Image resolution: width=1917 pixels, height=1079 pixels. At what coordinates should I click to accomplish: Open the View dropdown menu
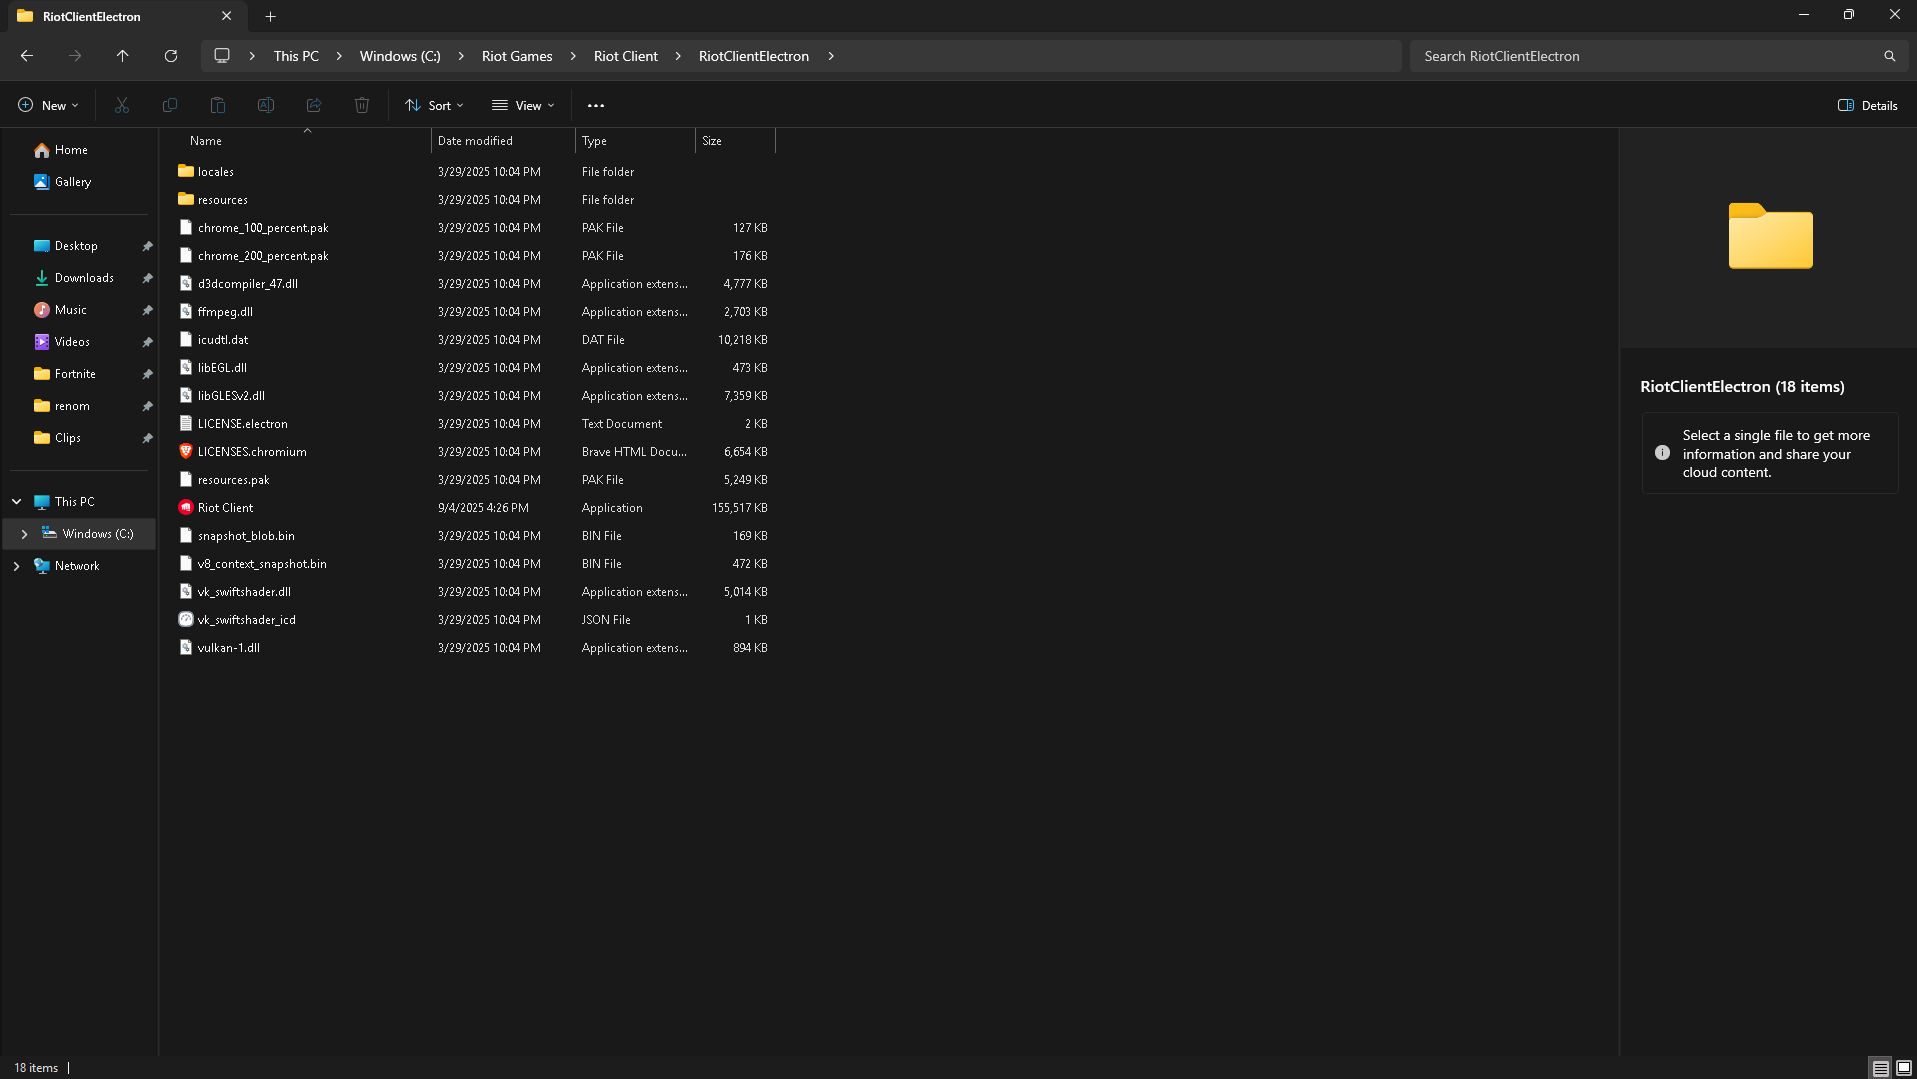tap(523, 105)
